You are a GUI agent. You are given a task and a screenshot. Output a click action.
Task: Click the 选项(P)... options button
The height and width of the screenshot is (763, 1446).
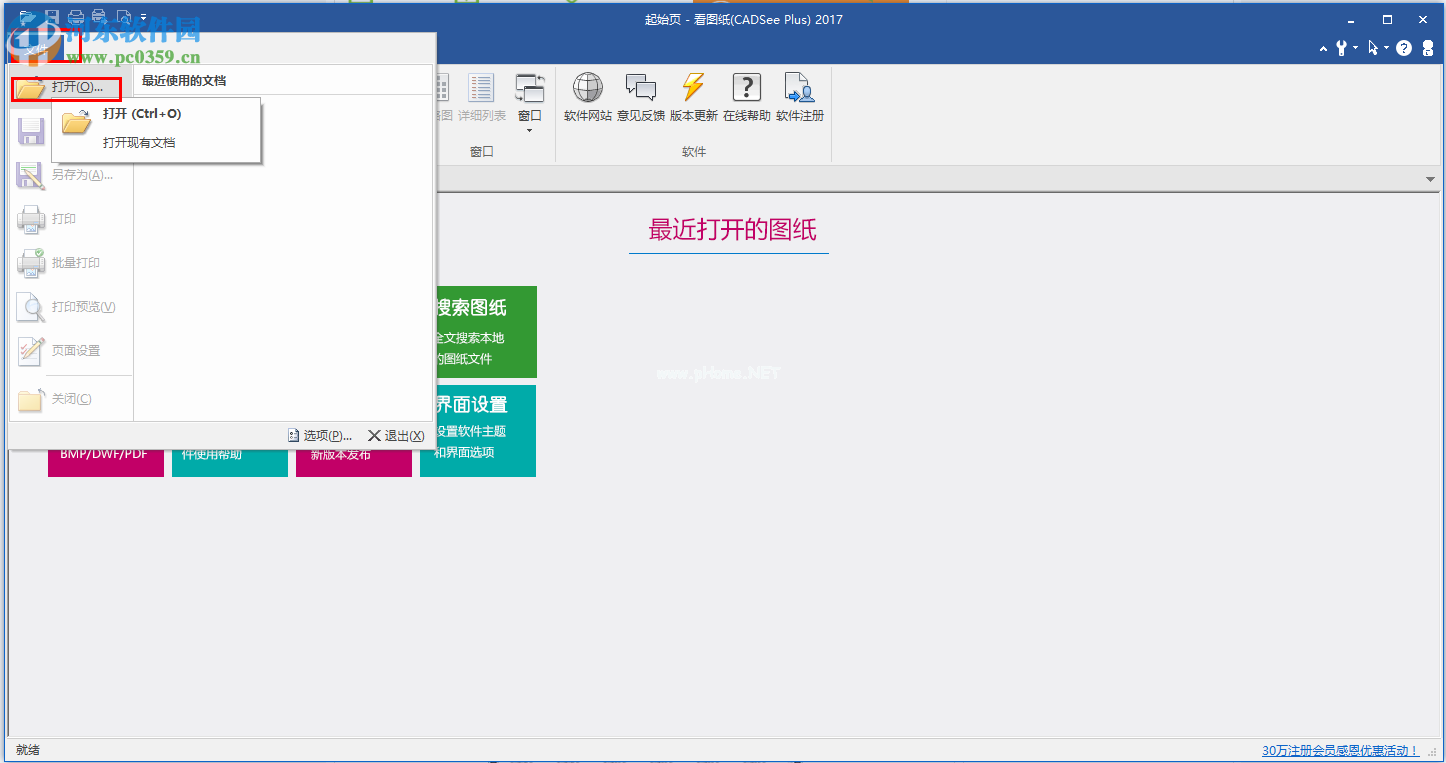320,436
